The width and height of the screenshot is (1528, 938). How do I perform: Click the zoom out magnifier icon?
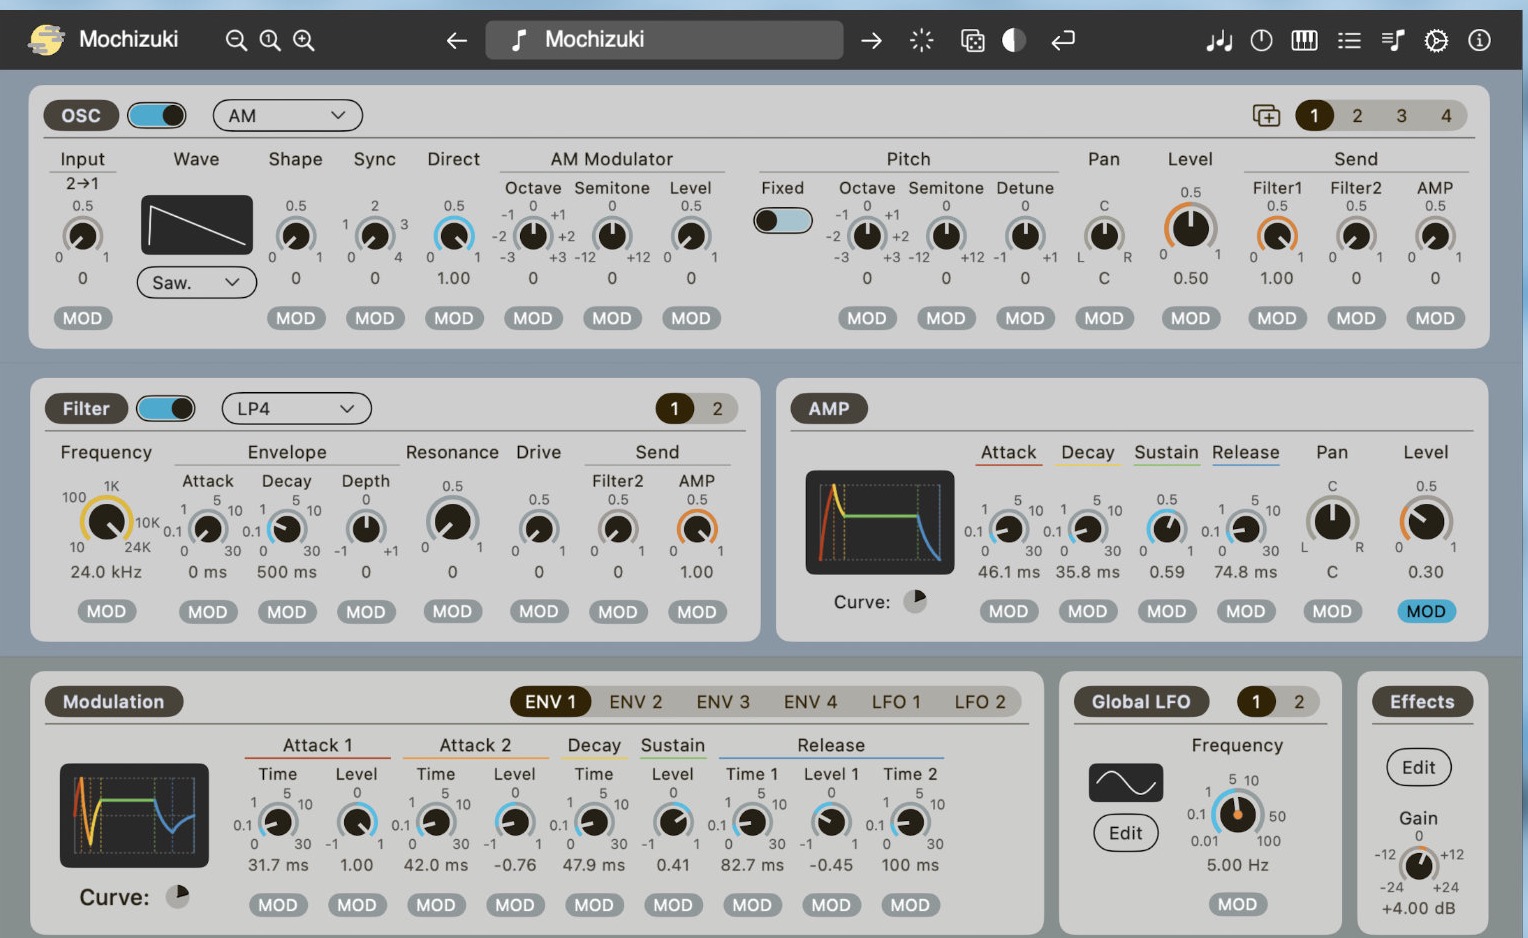236,40
